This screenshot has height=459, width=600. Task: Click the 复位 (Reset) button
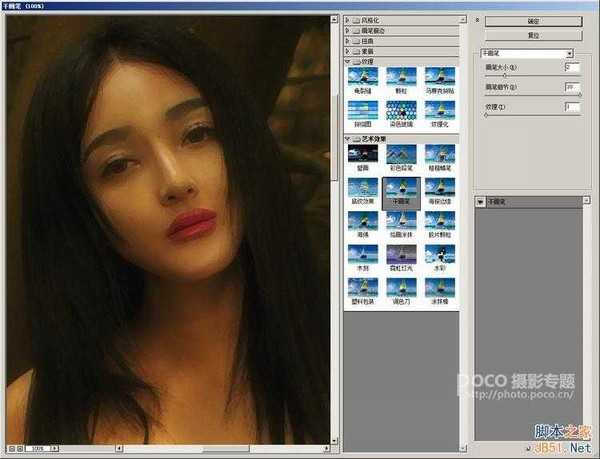[533, 35]
